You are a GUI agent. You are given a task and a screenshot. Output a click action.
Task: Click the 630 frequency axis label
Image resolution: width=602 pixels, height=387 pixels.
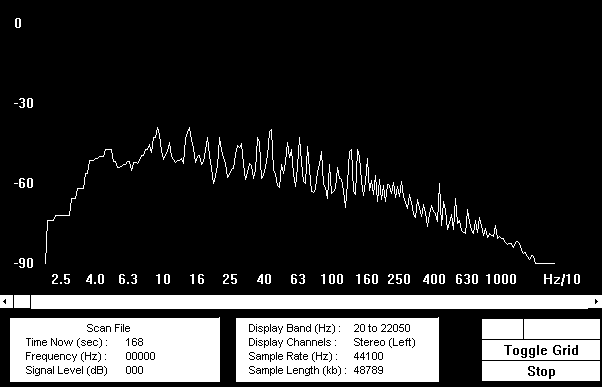pos(467,279)
